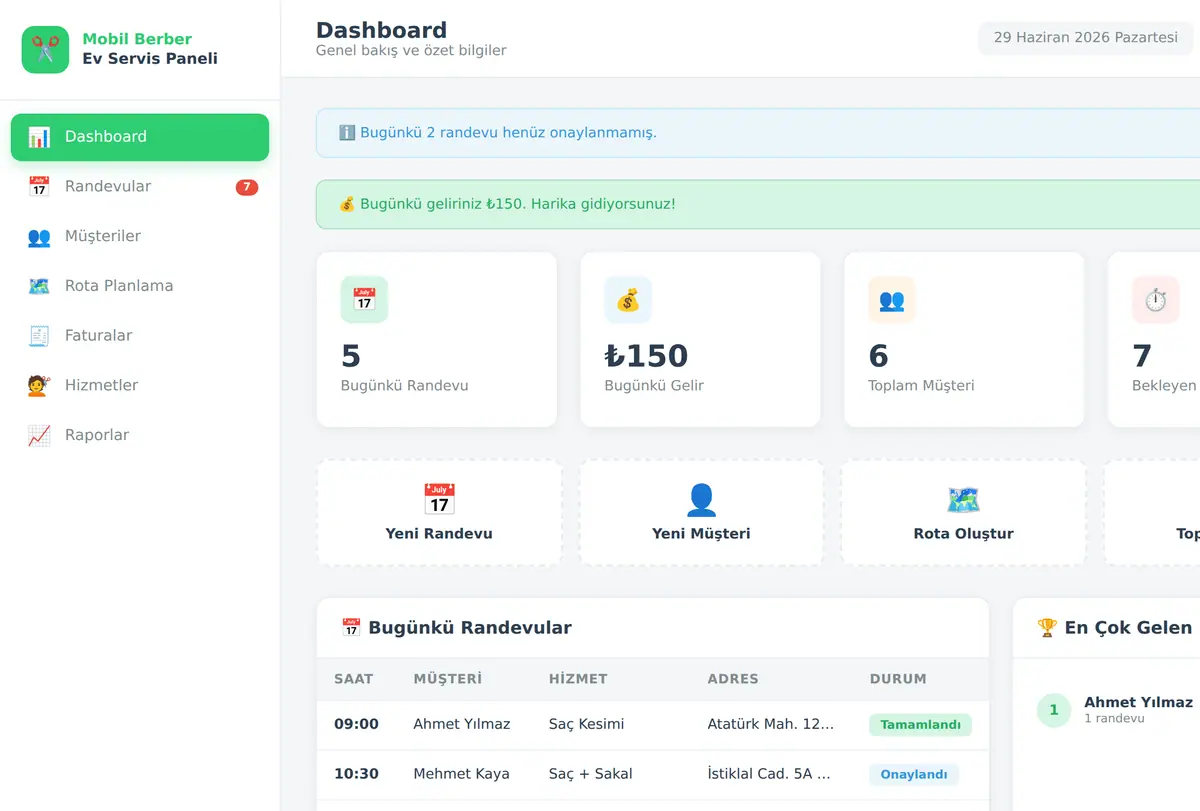Click Ahmet Yılmaz in the appointments table
This screenshot has width=1200, height=811.
pyautogui.click(x=462, y=724)
